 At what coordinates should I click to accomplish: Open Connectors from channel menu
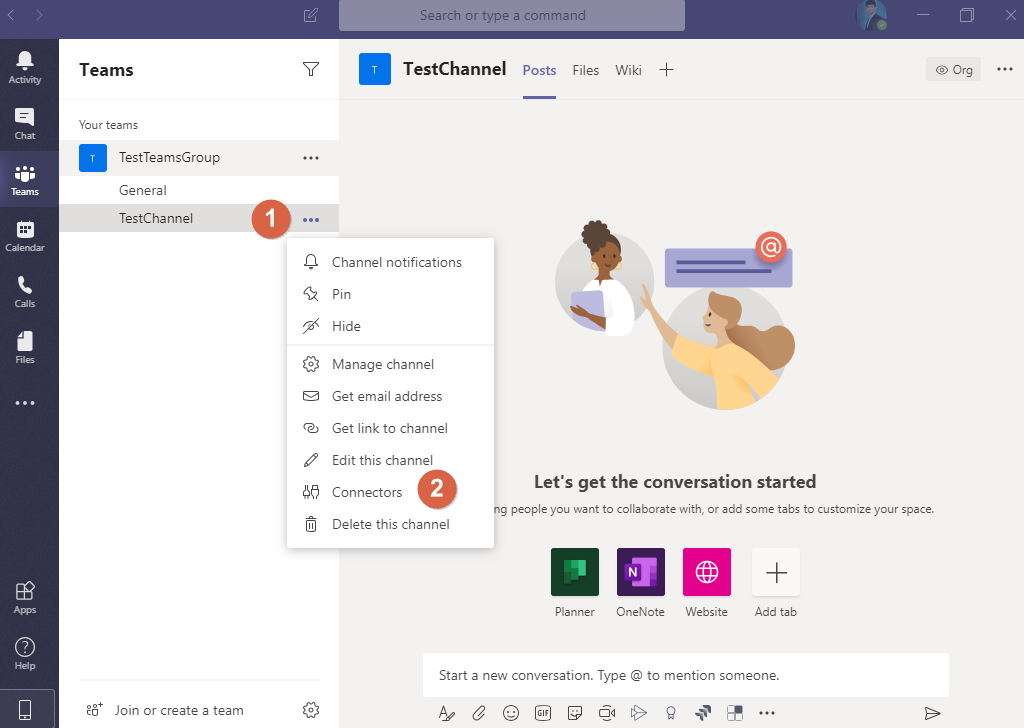point(391,492)
